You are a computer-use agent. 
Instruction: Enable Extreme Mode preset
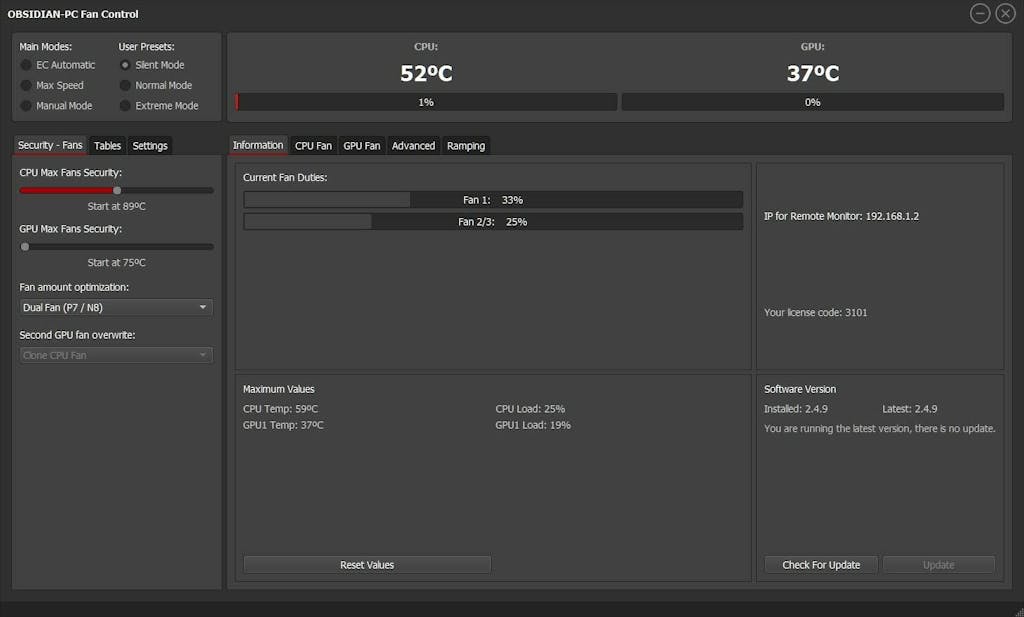(125, 105)
